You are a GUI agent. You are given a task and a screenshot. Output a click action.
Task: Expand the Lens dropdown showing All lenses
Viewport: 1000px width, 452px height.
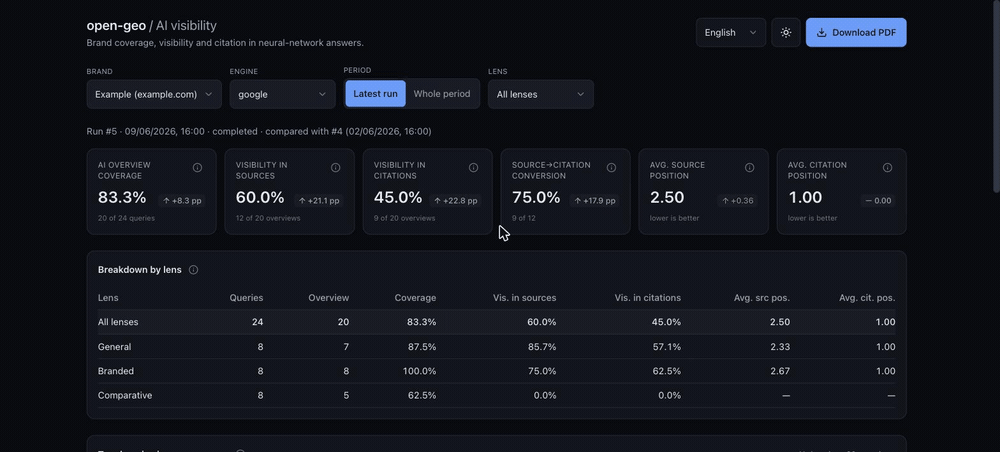[541, 94]
